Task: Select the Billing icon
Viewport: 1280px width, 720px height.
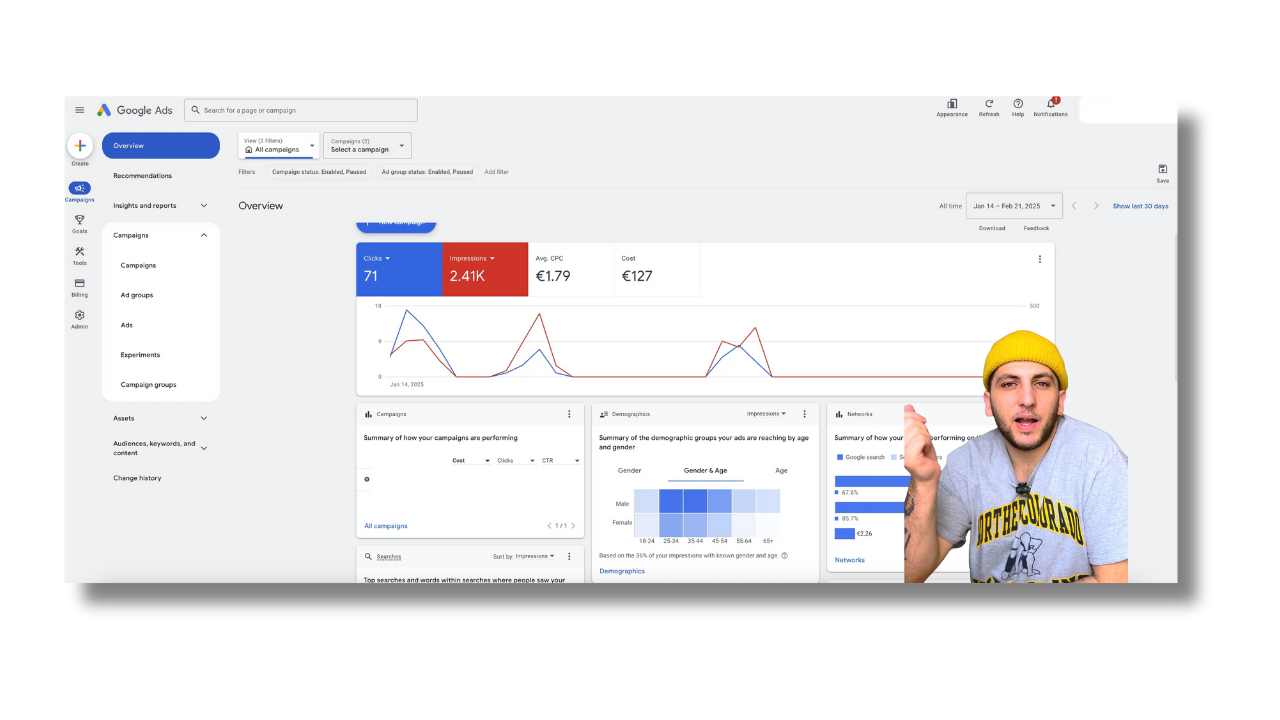Action: (x=80, y=285)
